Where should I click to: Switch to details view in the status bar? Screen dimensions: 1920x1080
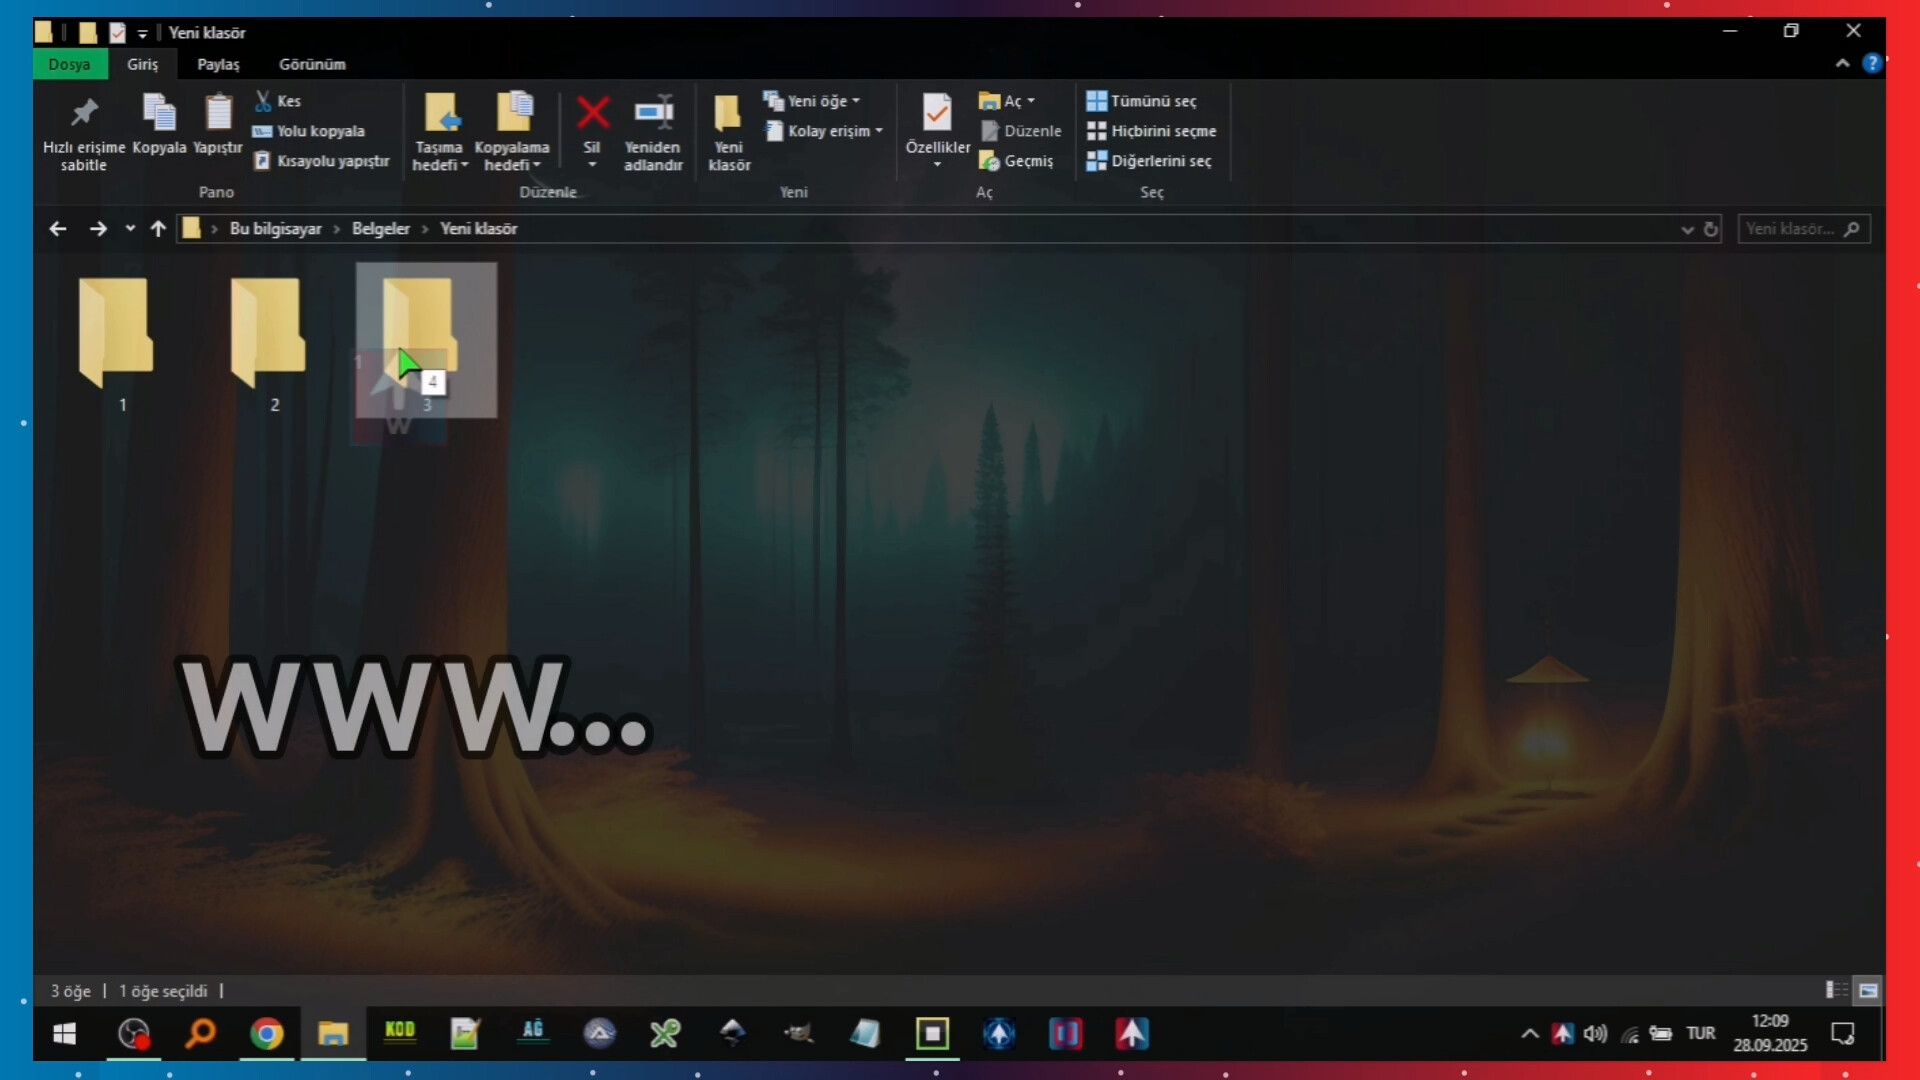pos(1836,990)
